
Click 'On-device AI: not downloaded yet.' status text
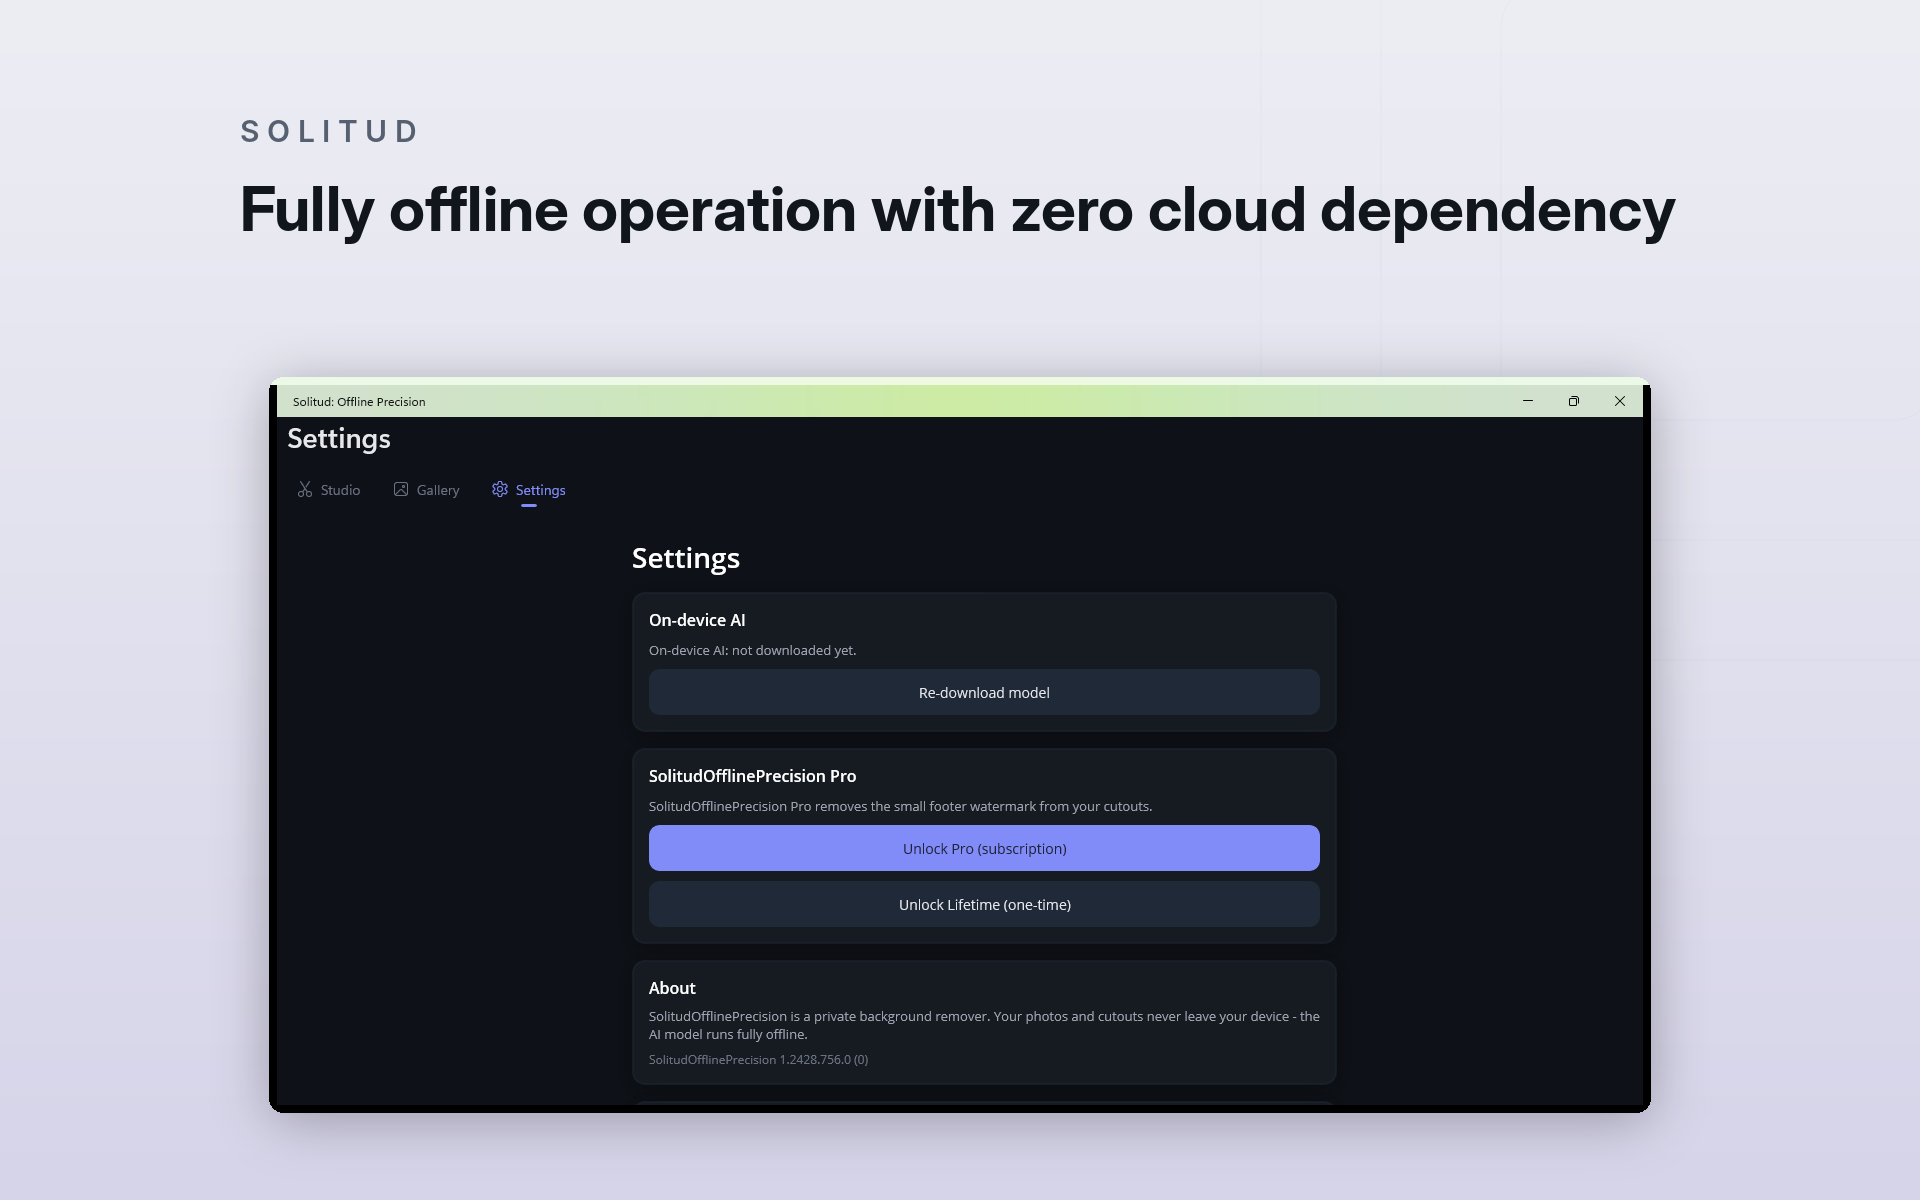tap(752, 650)
